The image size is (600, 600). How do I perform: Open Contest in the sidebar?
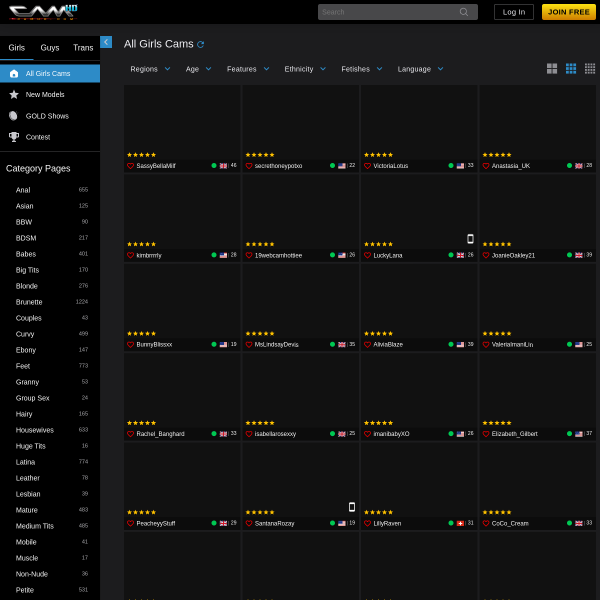[50, 137]
